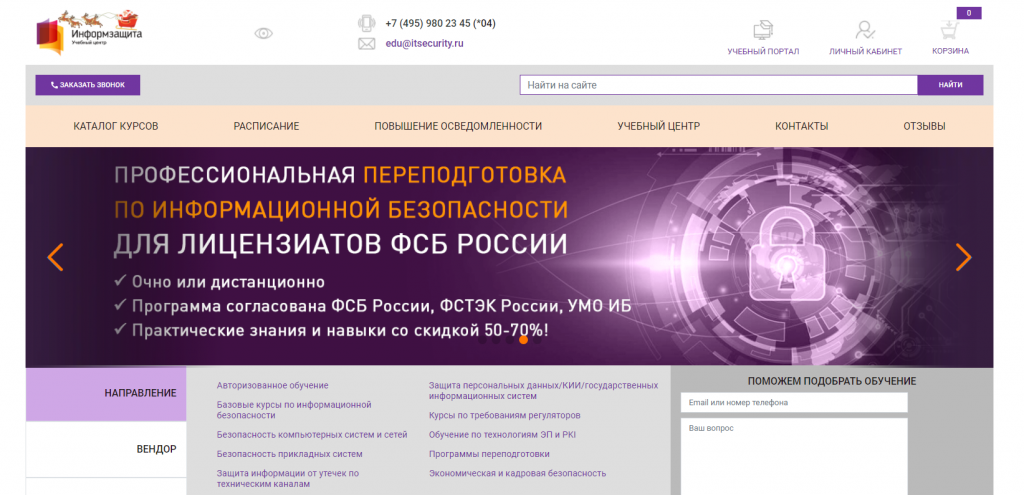Click the professional retraining banner image
The width and height of the screenshot is (1024, 495).
[x=509, y=256]
